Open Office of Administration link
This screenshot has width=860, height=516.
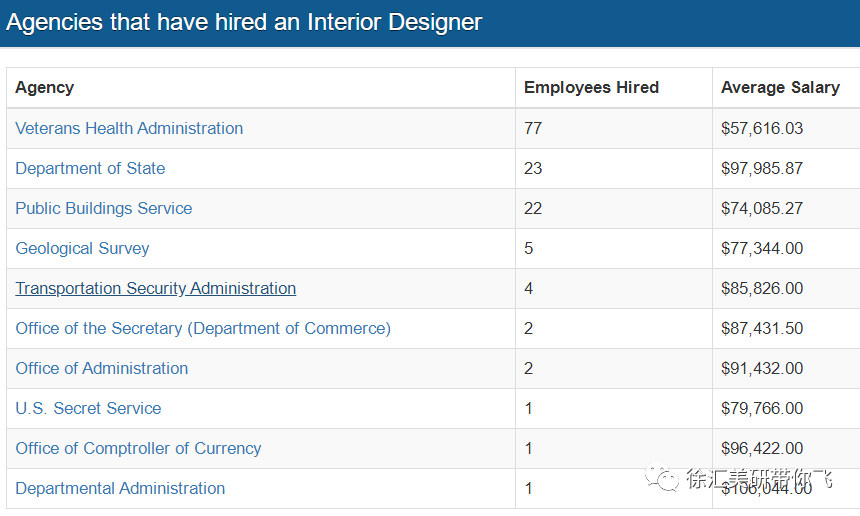point(101,368)
